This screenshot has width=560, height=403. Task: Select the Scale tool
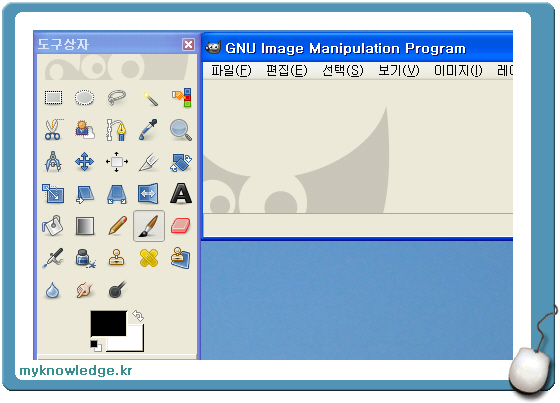(53, 194)
